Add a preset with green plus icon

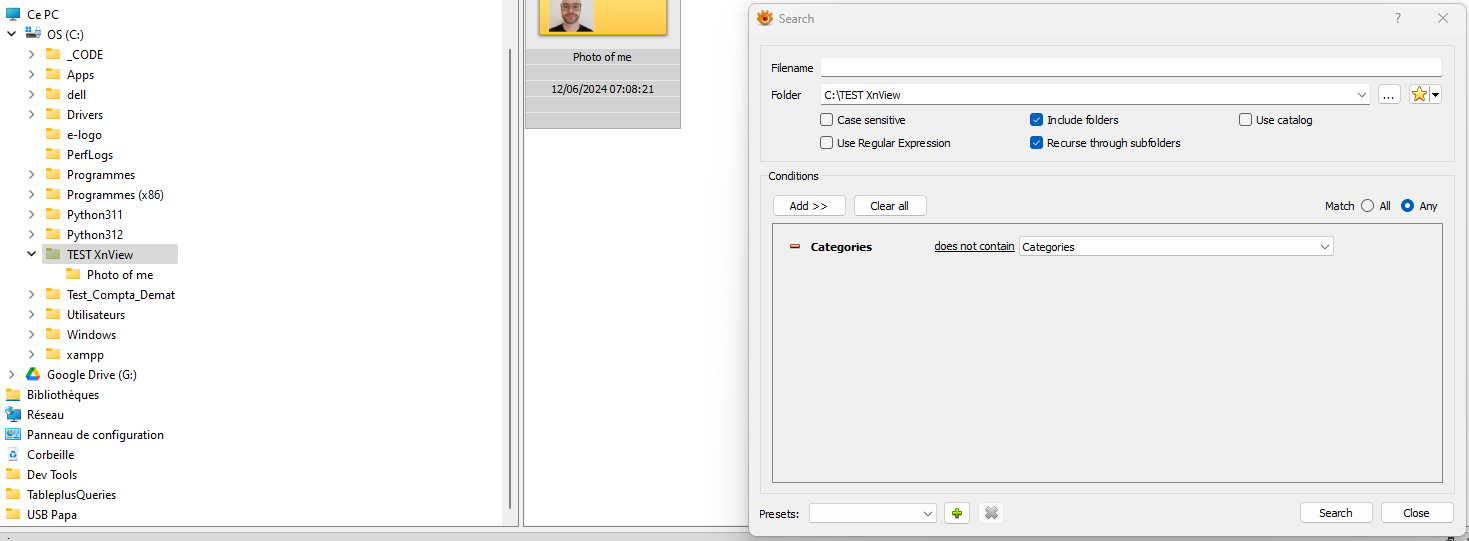point(957,513)
